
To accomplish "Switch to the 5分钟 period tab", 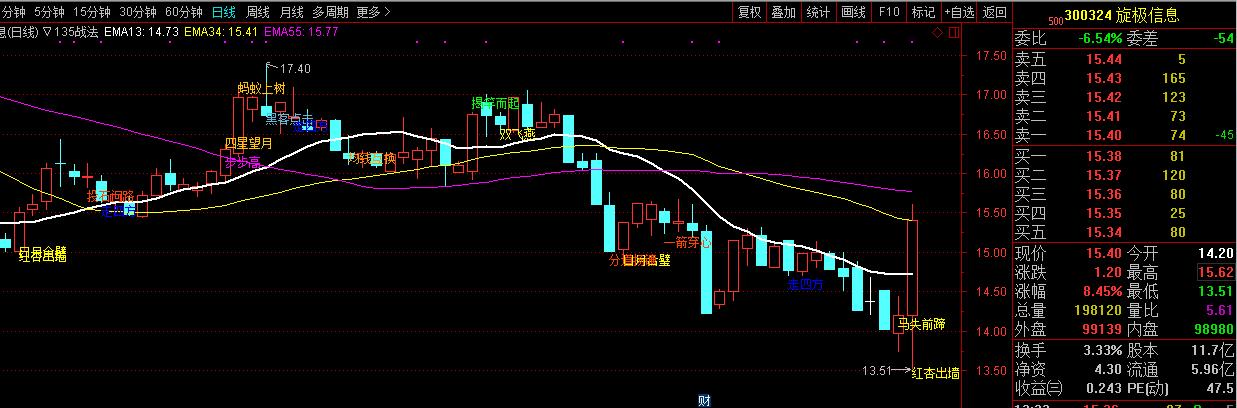I will tap(48, 13).
